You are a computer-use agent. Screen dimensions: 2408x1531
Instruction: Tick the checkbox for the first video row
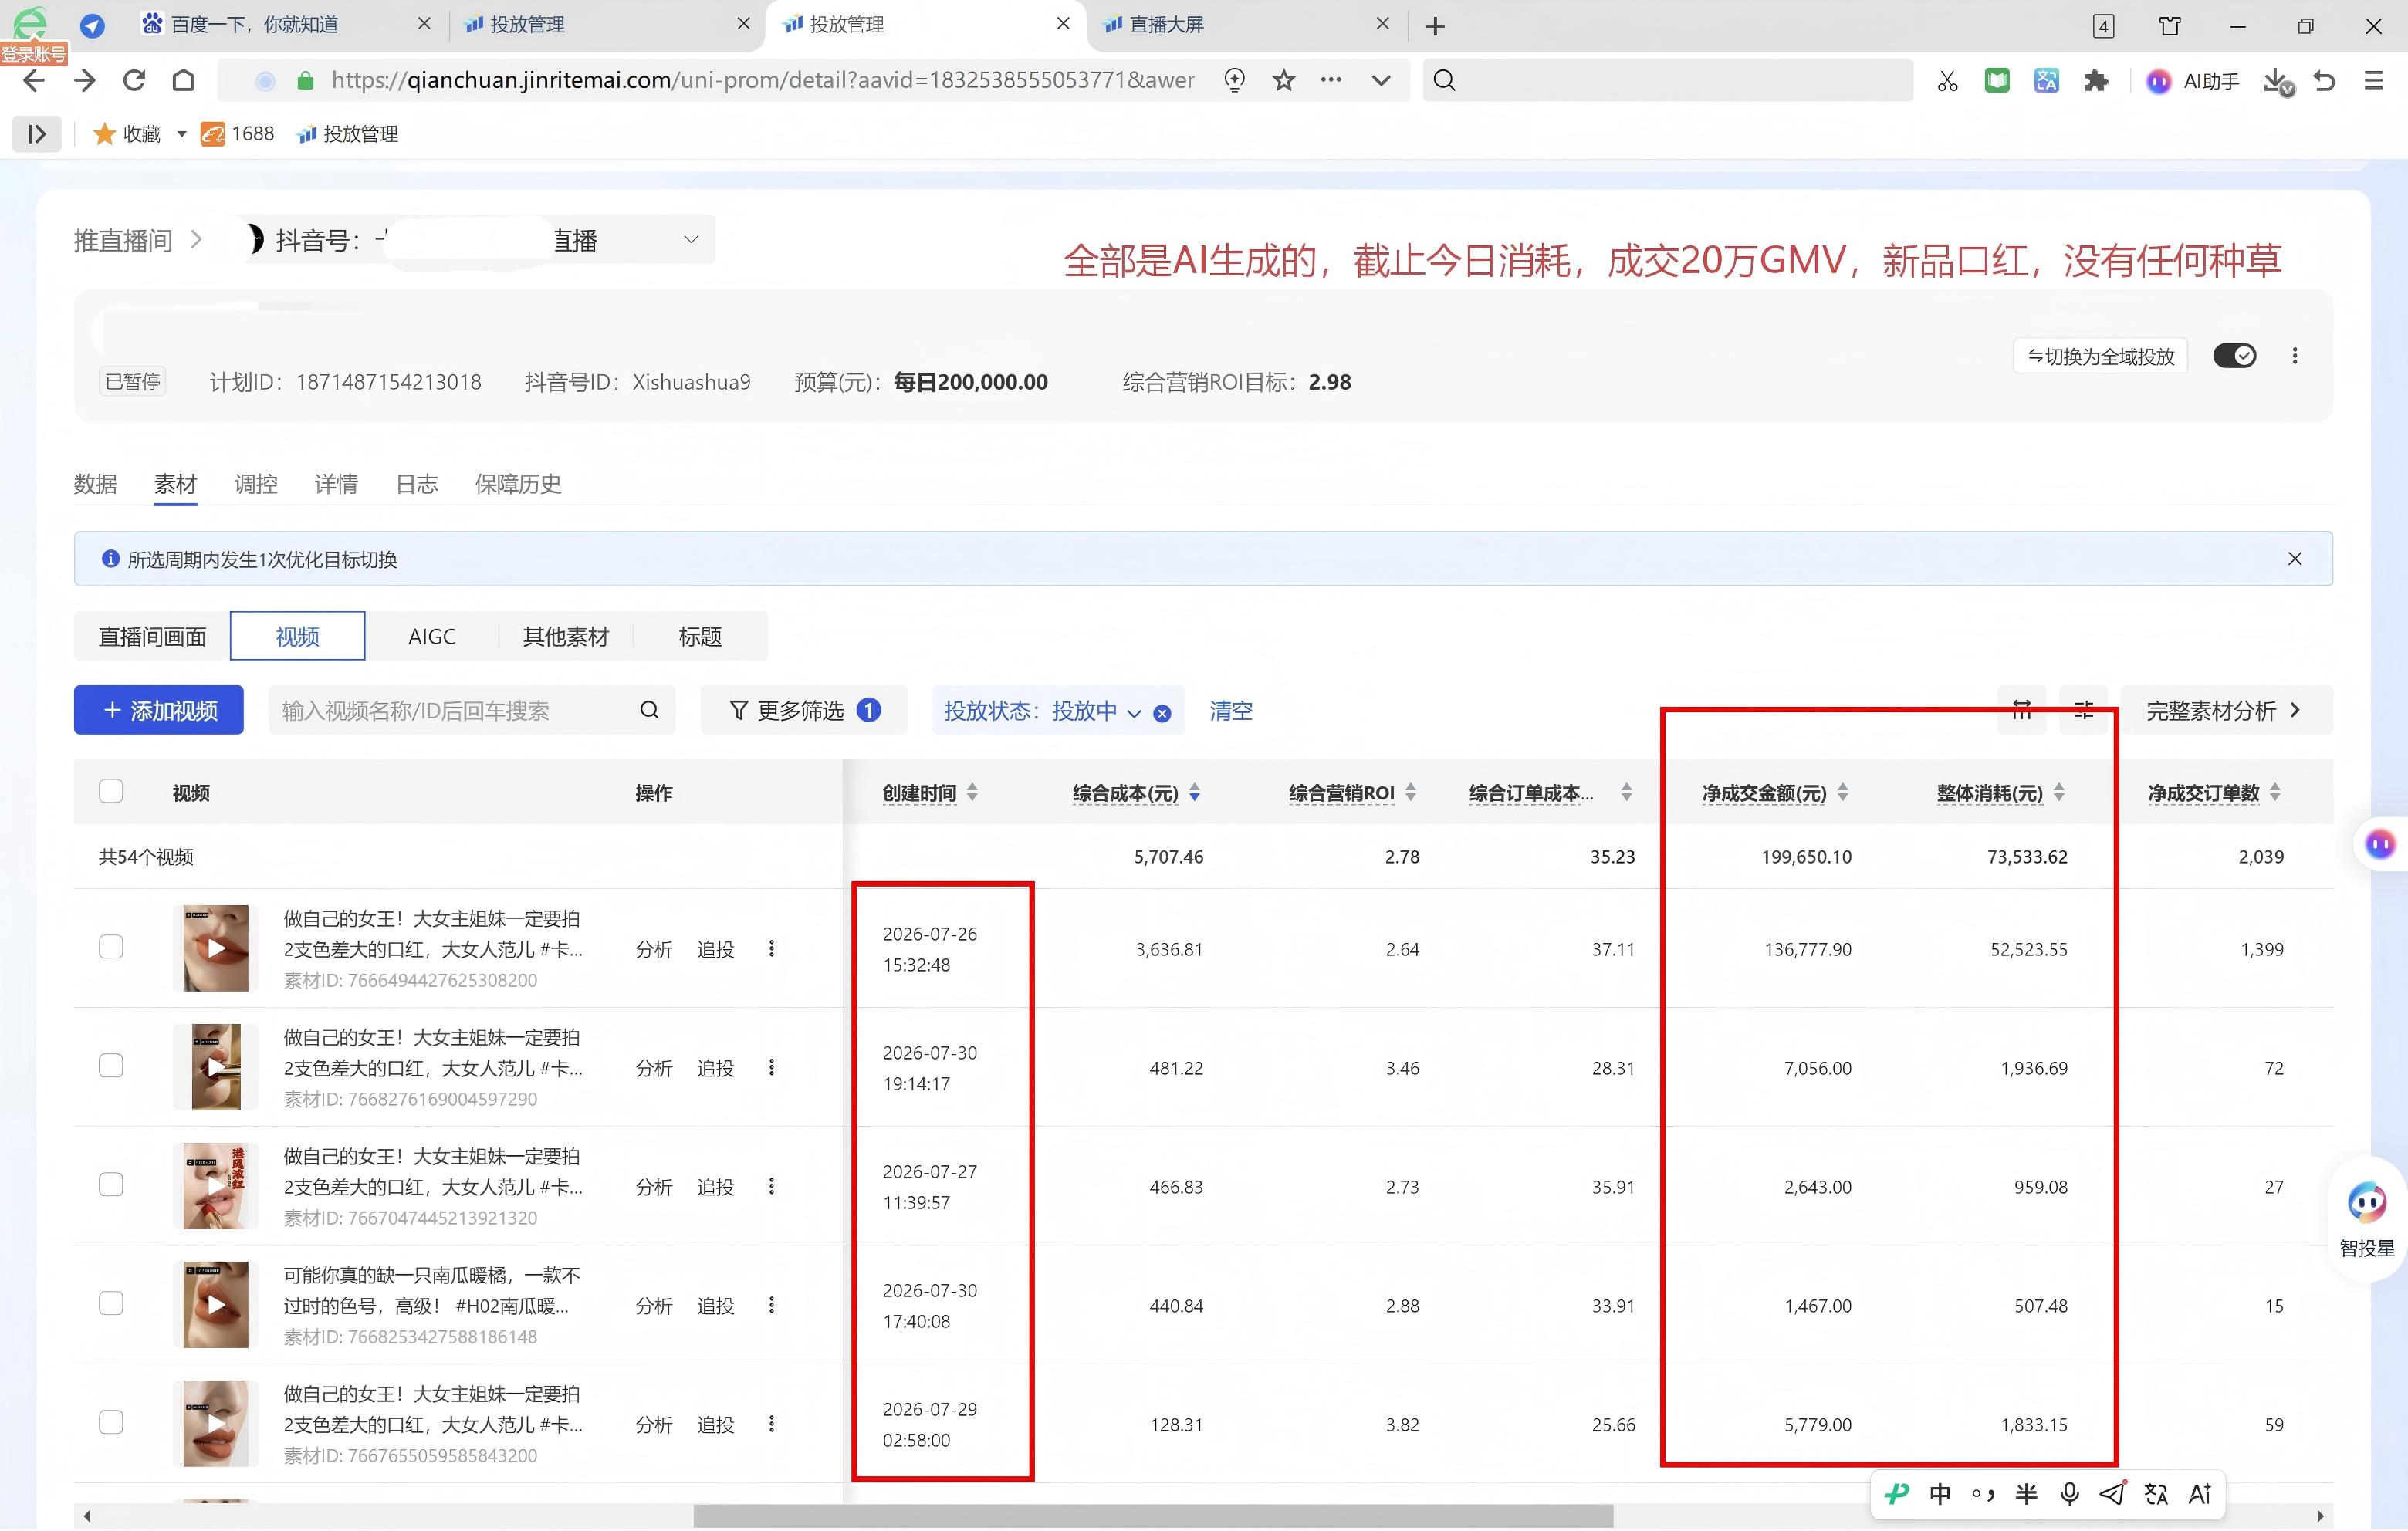[x=111, y=948]
